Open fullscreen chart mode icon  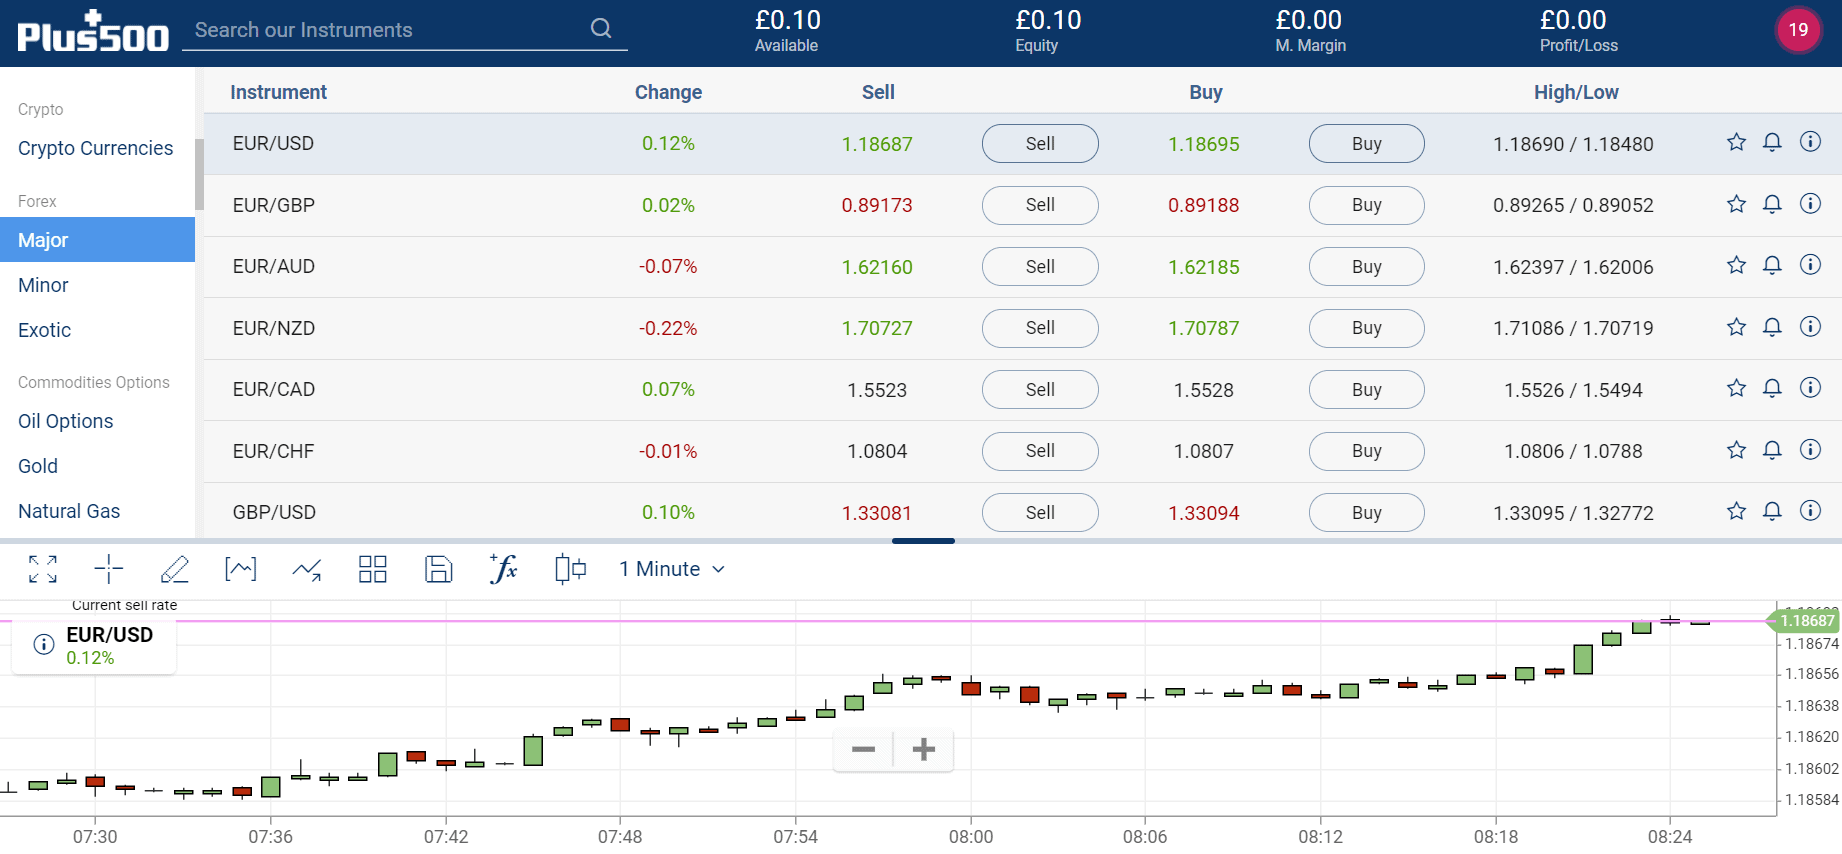43,569
